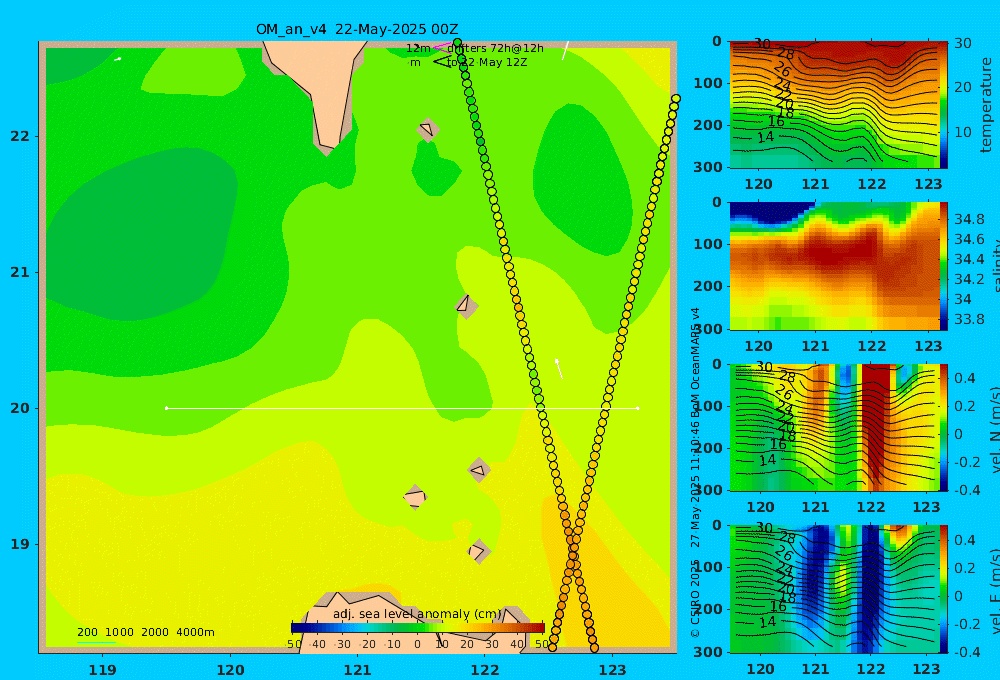The width and height of the screenshot is (1000, 680).
Task: Click the drifter track endpoint at upper right edge
Action: pyautogui.click(x=676, y=99)
